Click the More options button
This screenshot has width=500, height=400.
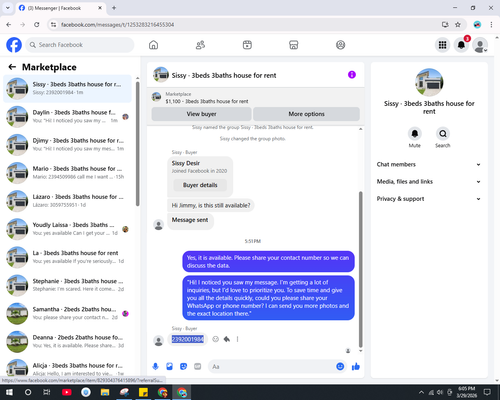coord(306,114)
